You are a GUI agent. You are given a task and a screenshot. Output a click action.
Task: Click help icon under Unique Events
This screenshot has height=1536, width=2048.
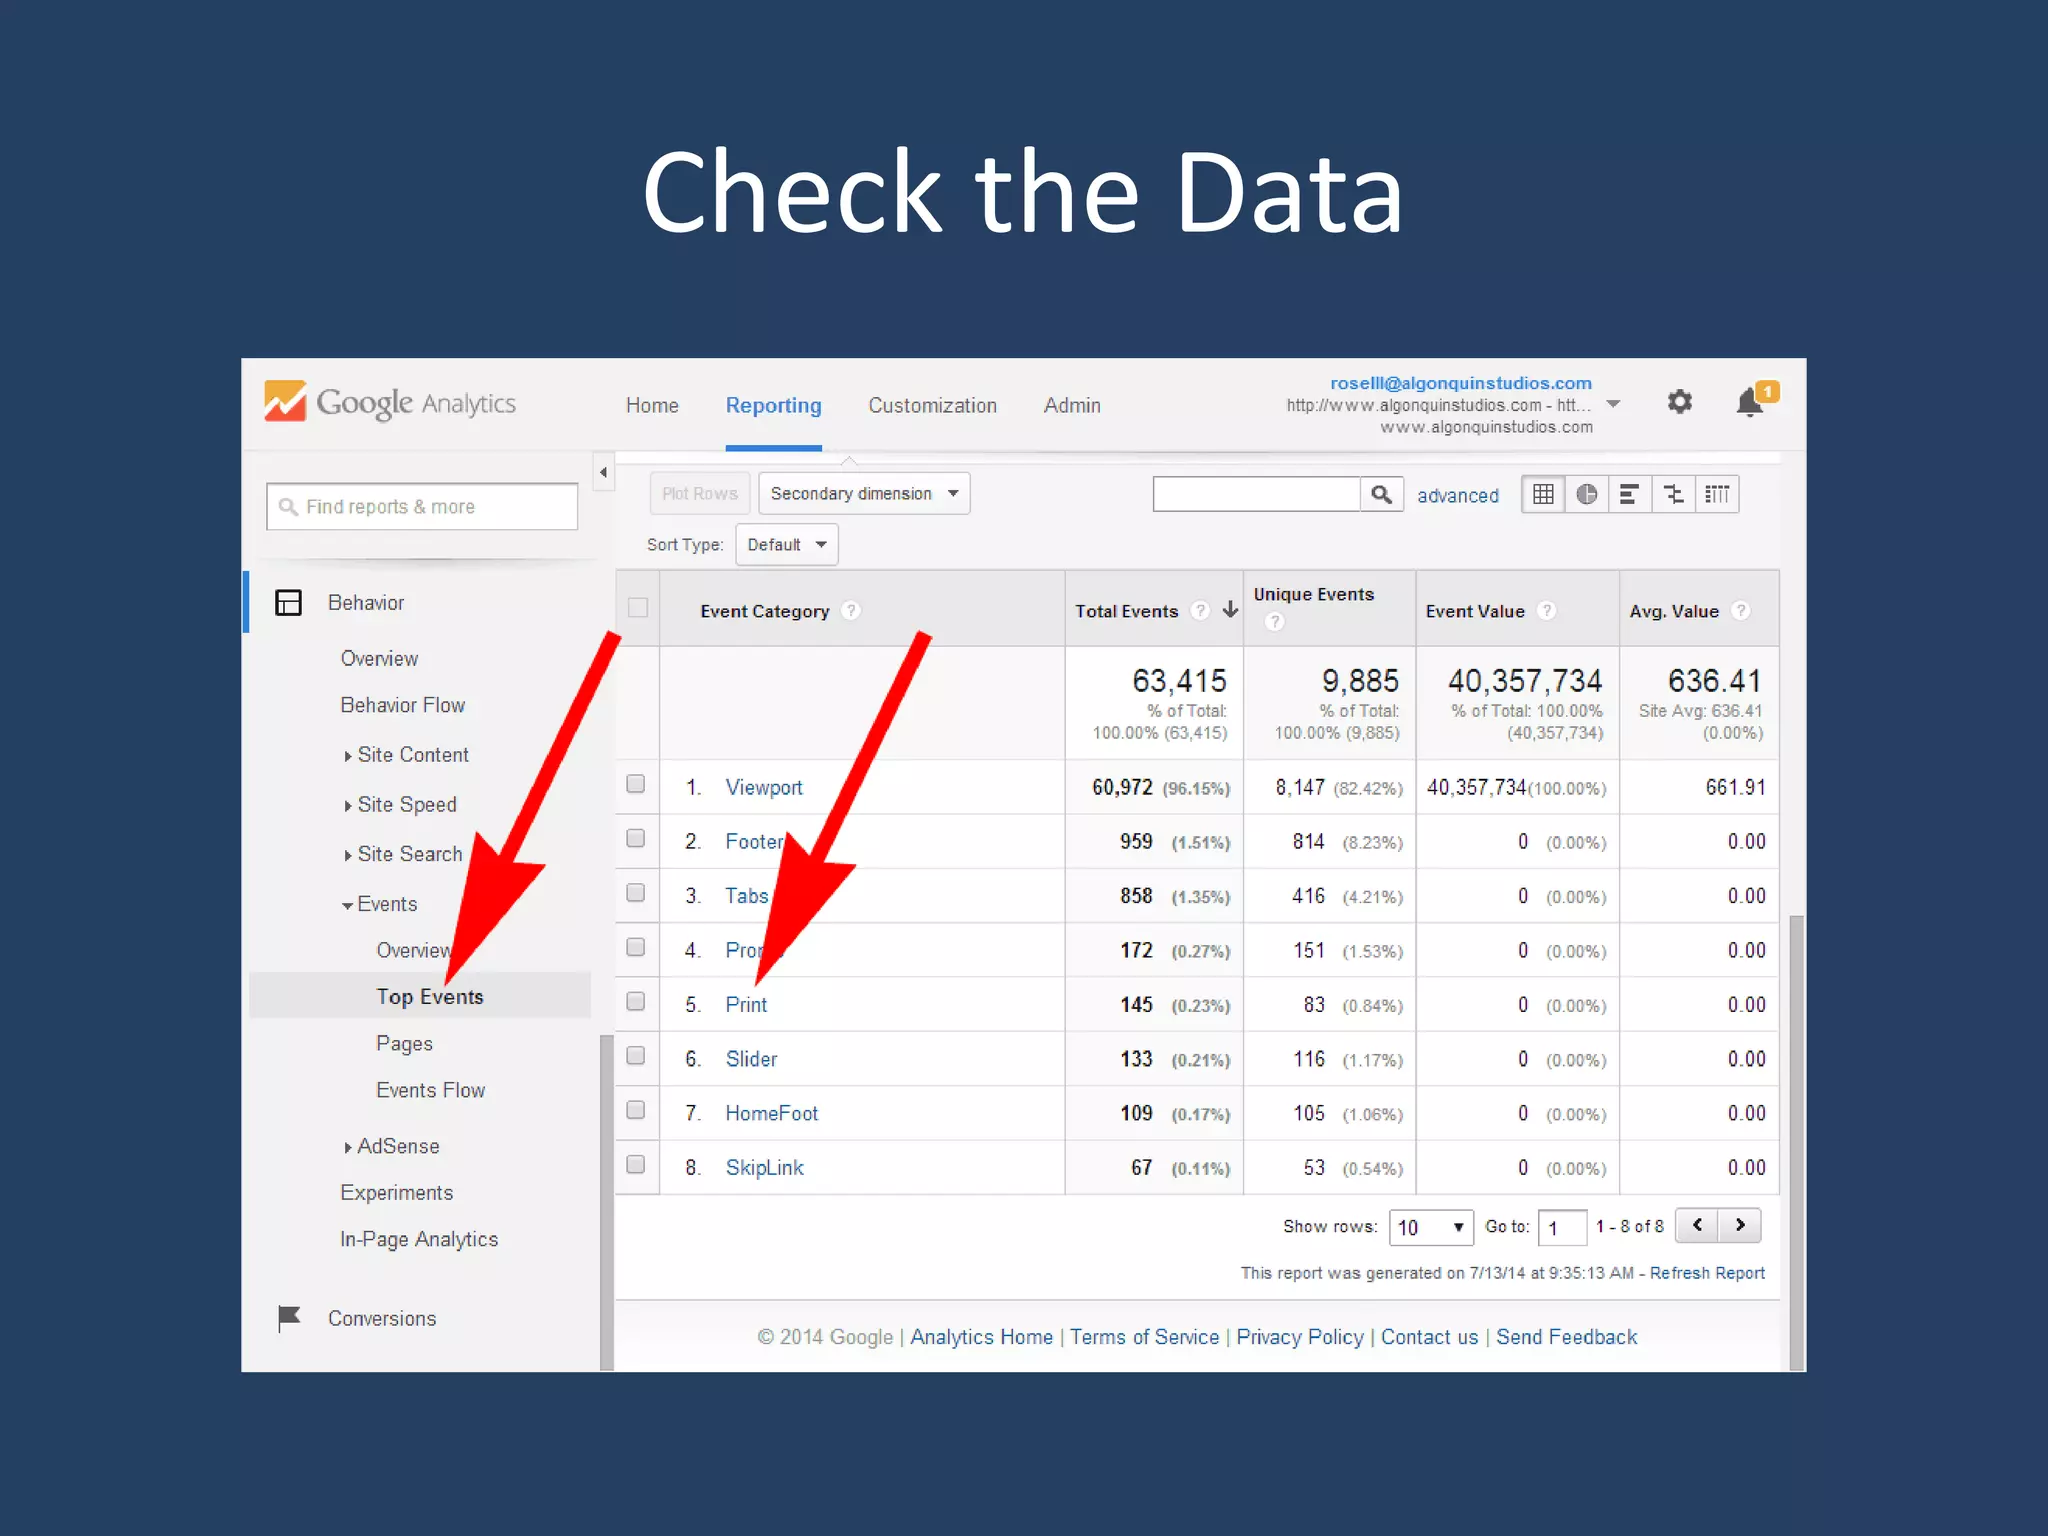tap(1274, 622)
